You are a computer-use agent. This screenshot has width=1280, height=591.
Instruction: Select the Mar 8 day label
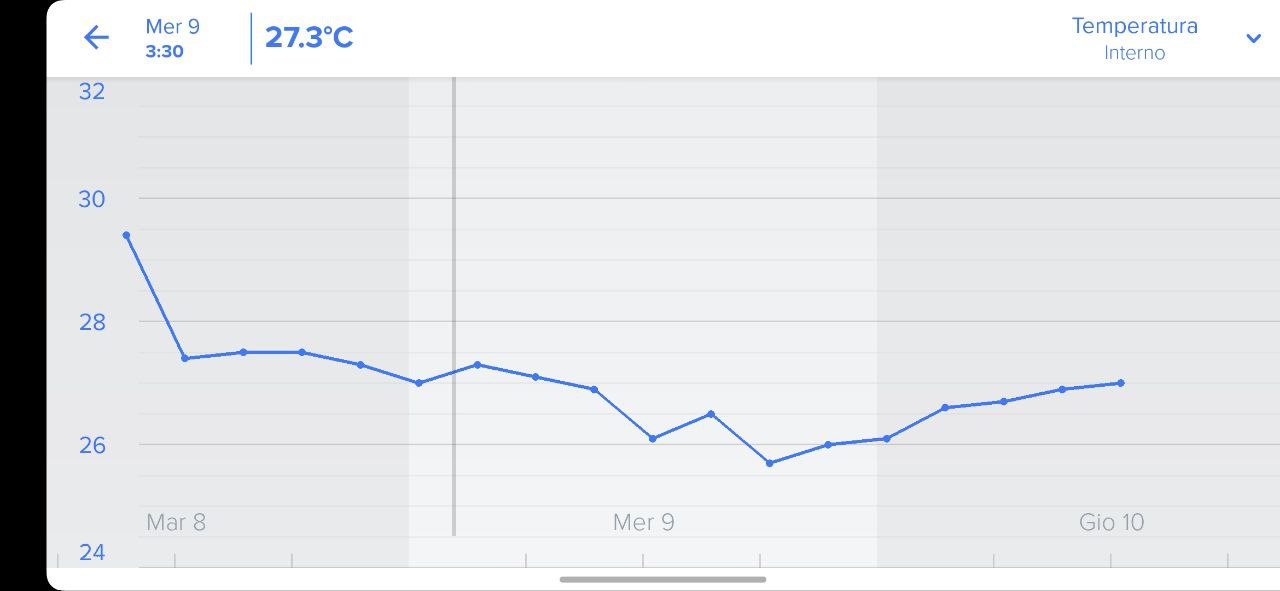[x=176, y=522]
